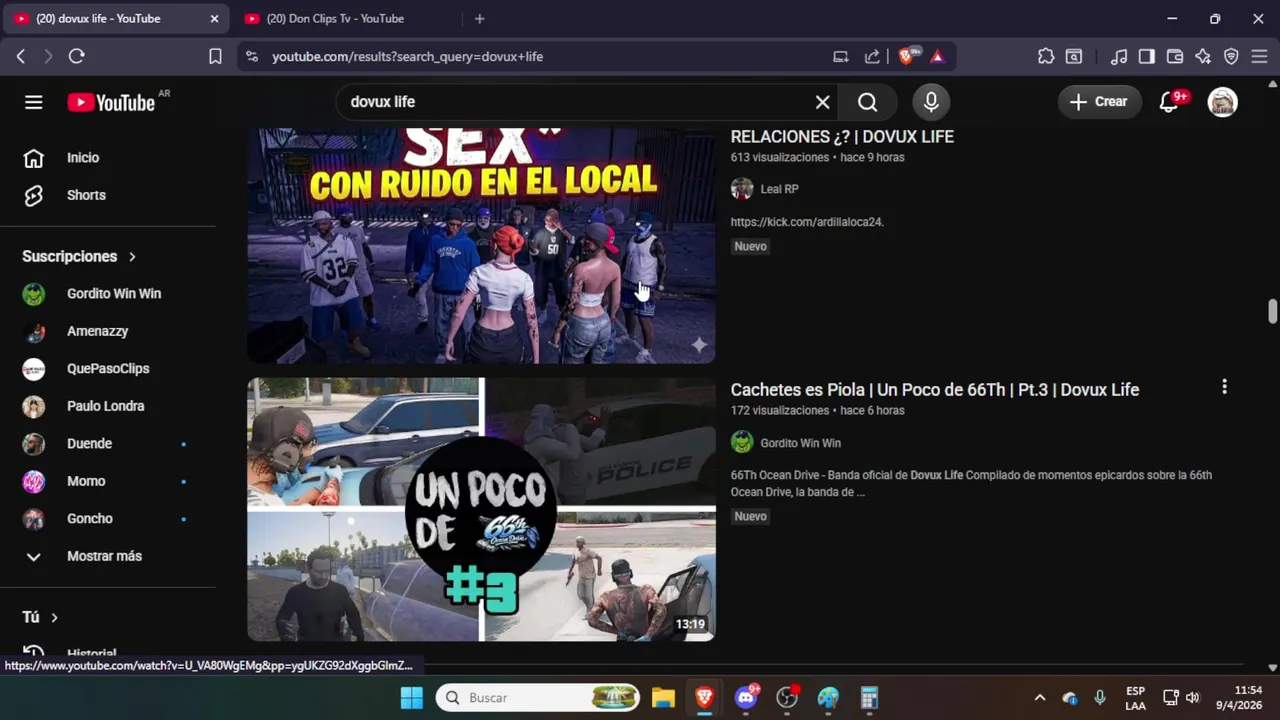The width and height of the screenshot is (1280, 720).
Task: Click Gordito Win Win result avatar
Action: click(x=742, y=442)
